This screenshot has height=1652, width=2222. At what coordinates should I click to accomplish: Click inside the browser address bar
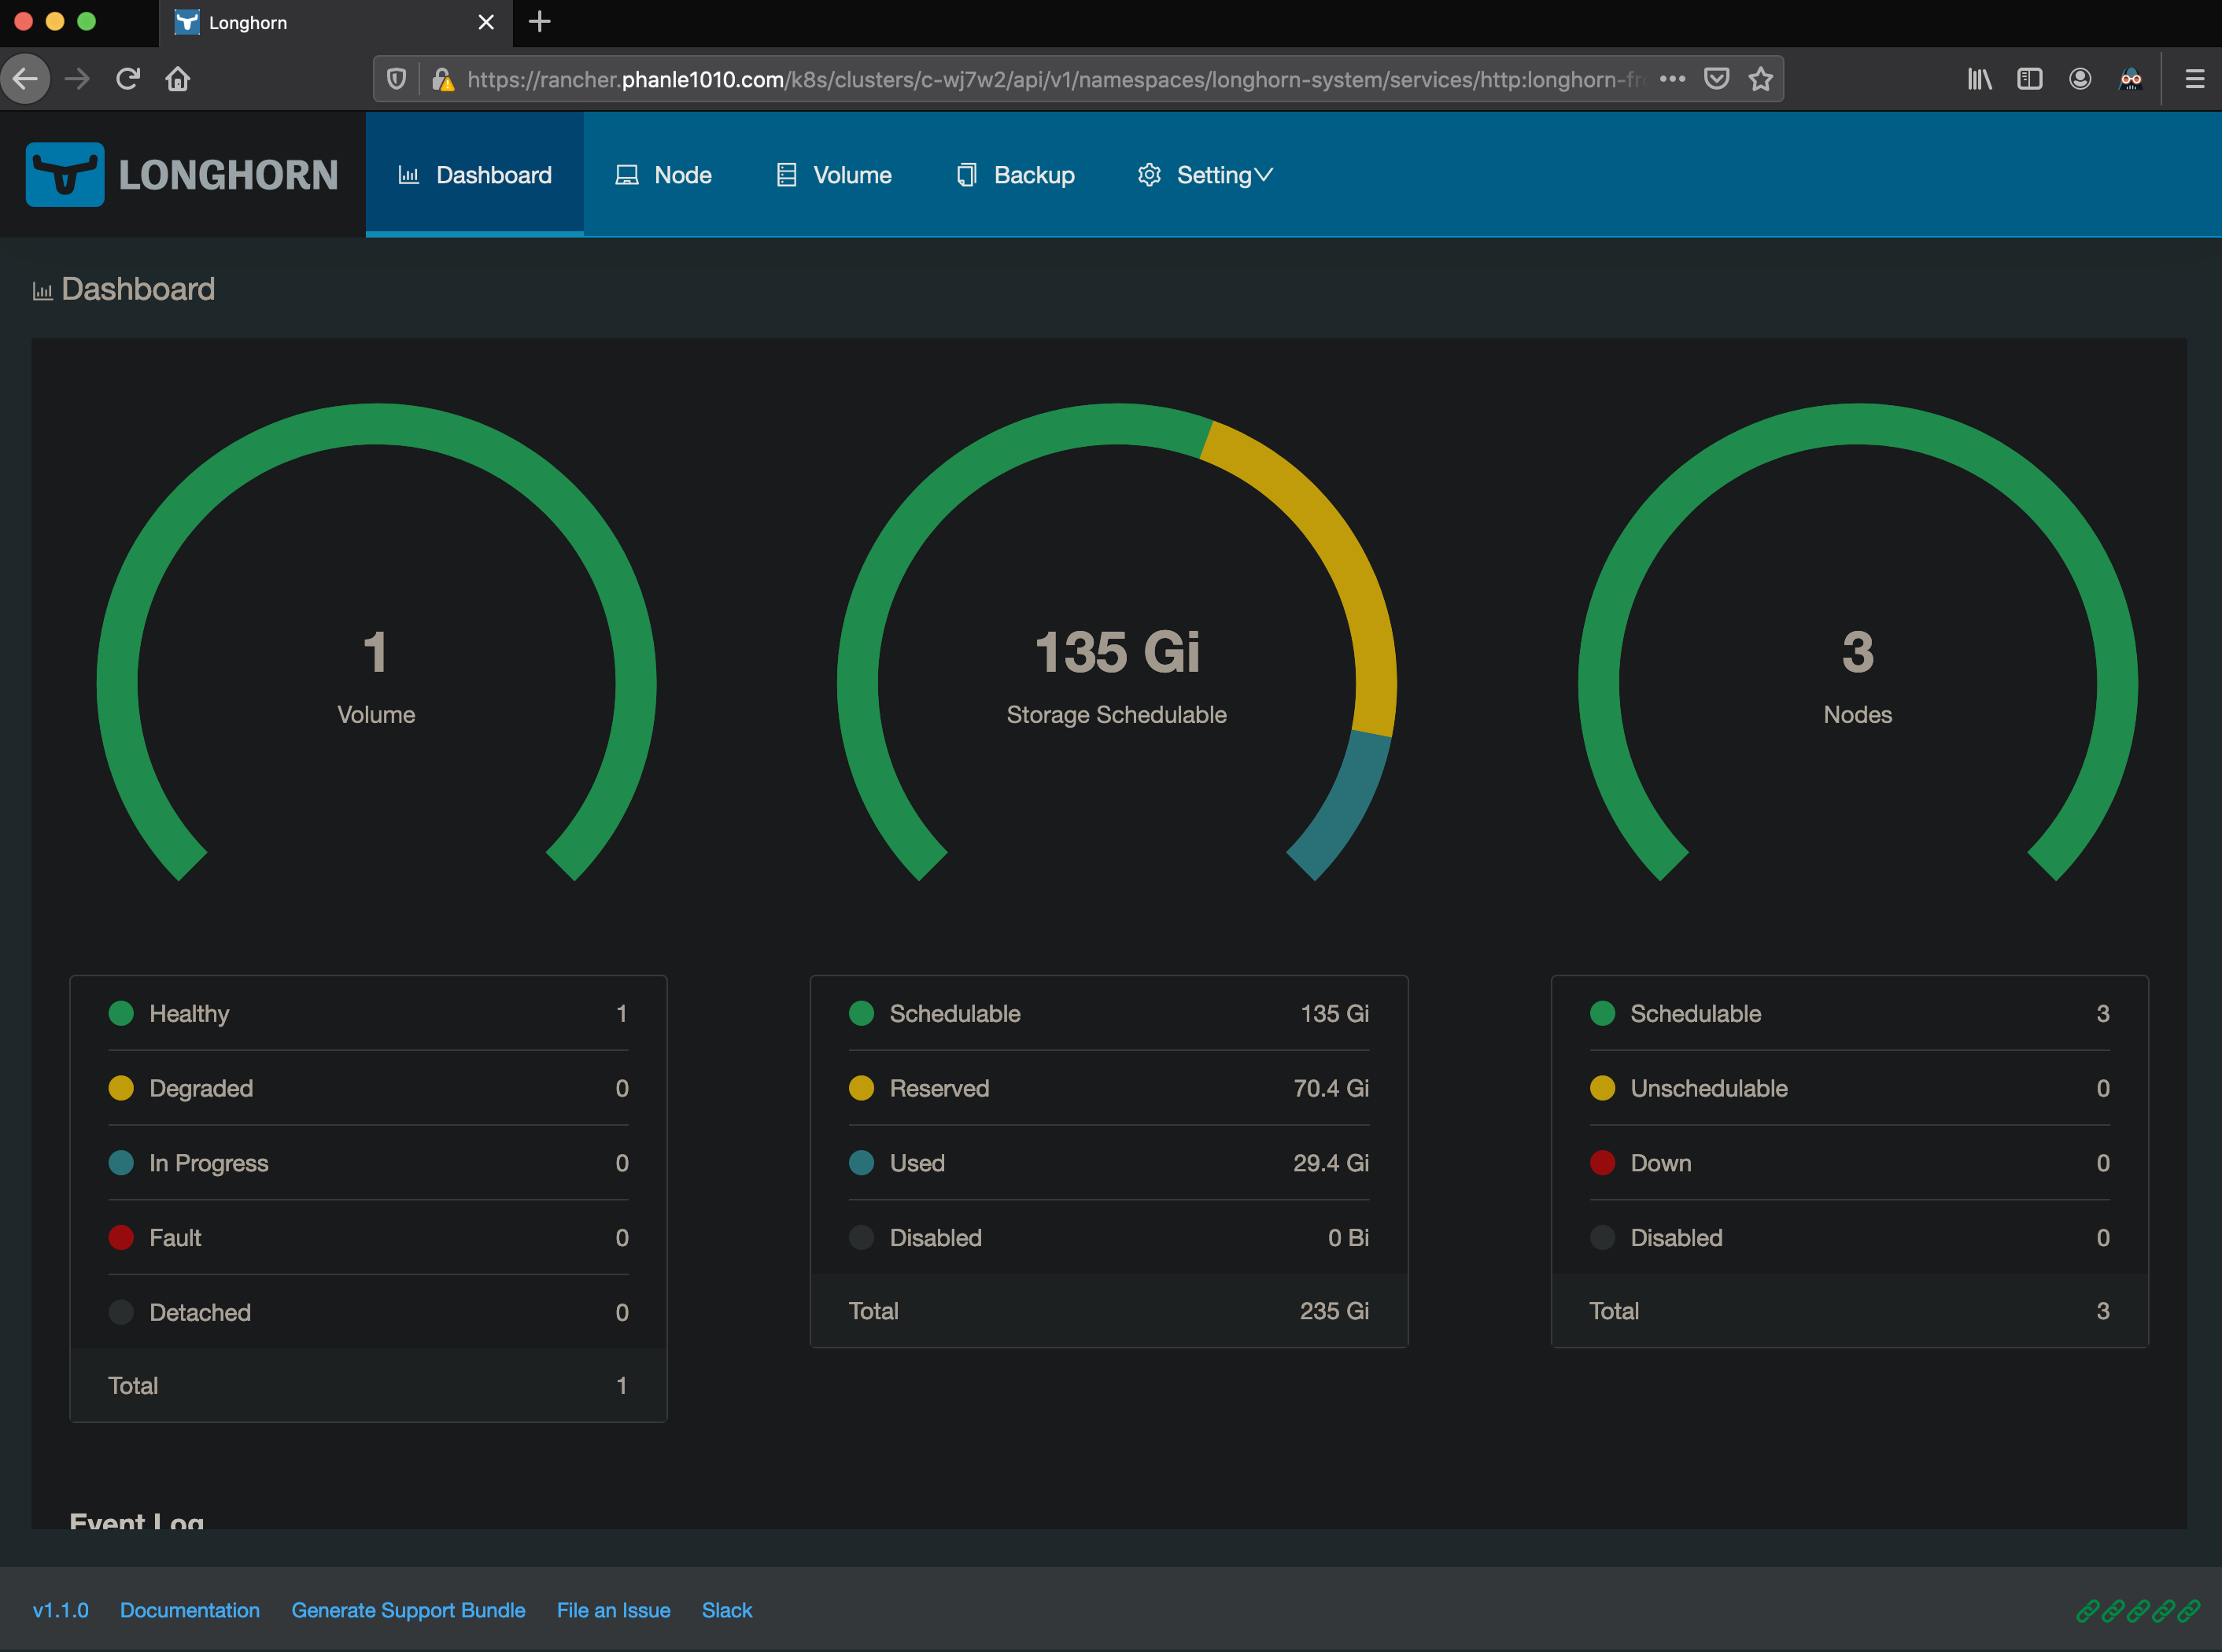click(x=1000, y=78)
